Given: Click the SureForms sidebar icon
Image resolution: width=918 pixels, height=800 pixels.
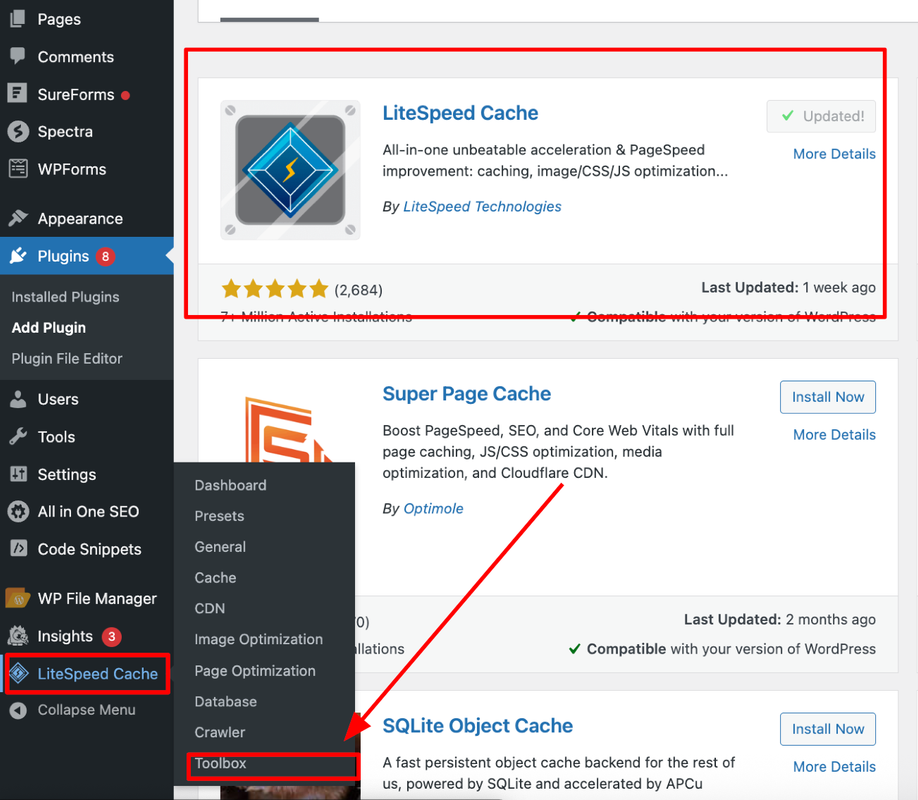Looking at the screenshot, I should (18, 94).
